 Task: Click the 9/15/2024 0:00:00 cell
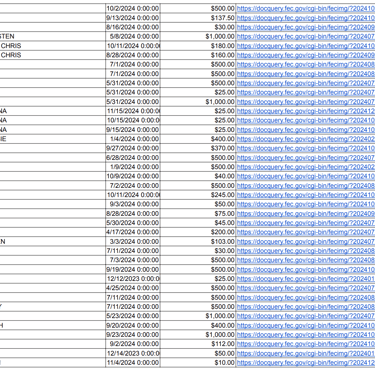coord(133,130)
